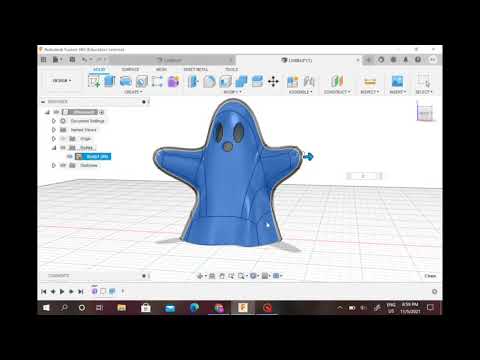
Task: Select the Create Sketch tool
Action: click(x=94, y=81)
